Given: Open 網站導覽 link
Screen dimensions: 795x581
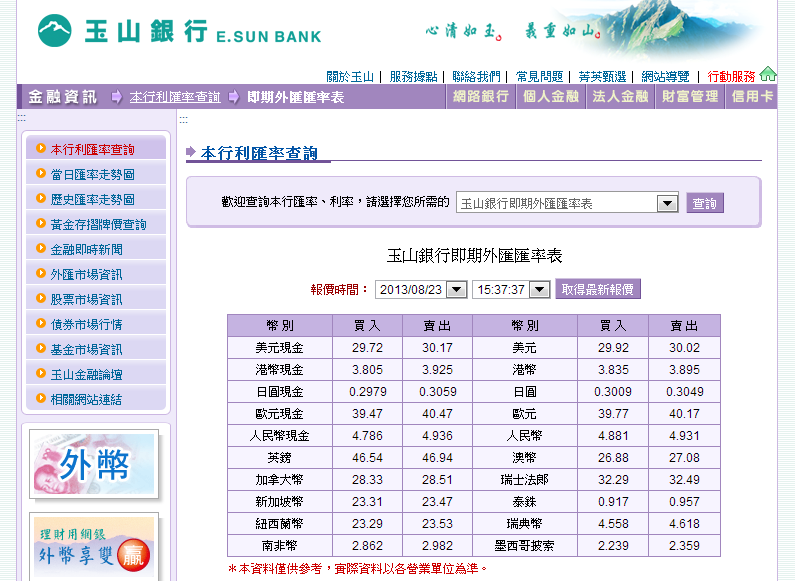Looking at the screenshot, I should 665,77.
